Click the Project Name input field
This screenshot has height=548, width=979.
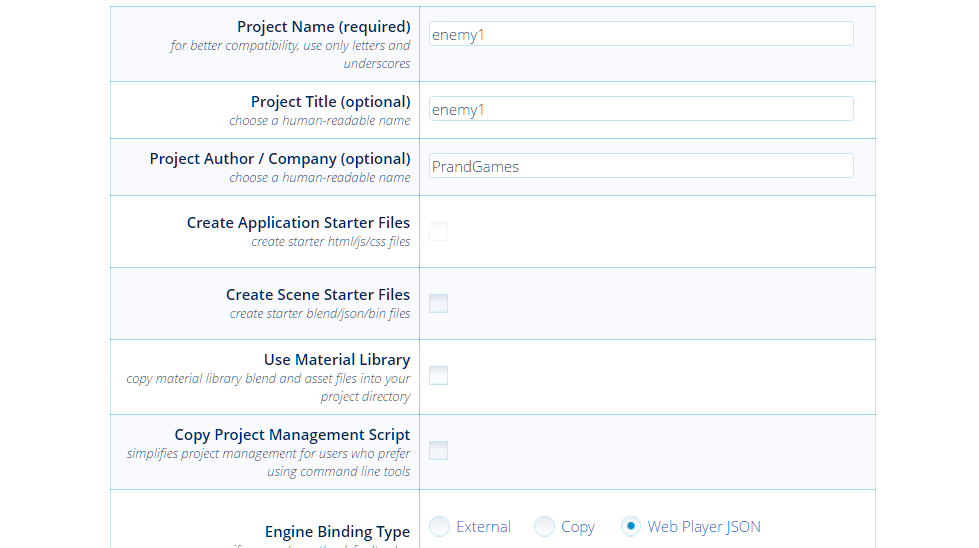[x=640, y=34]
